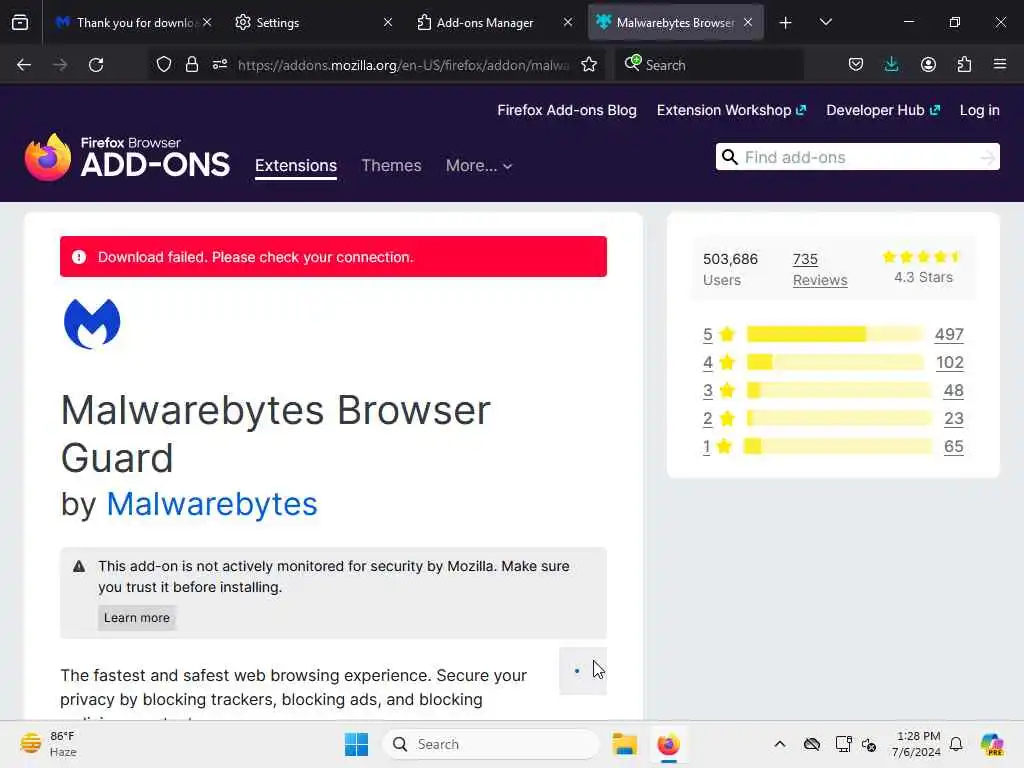Open the Extensions puzzle icon
1024x768 pixels.
(964, 64)
